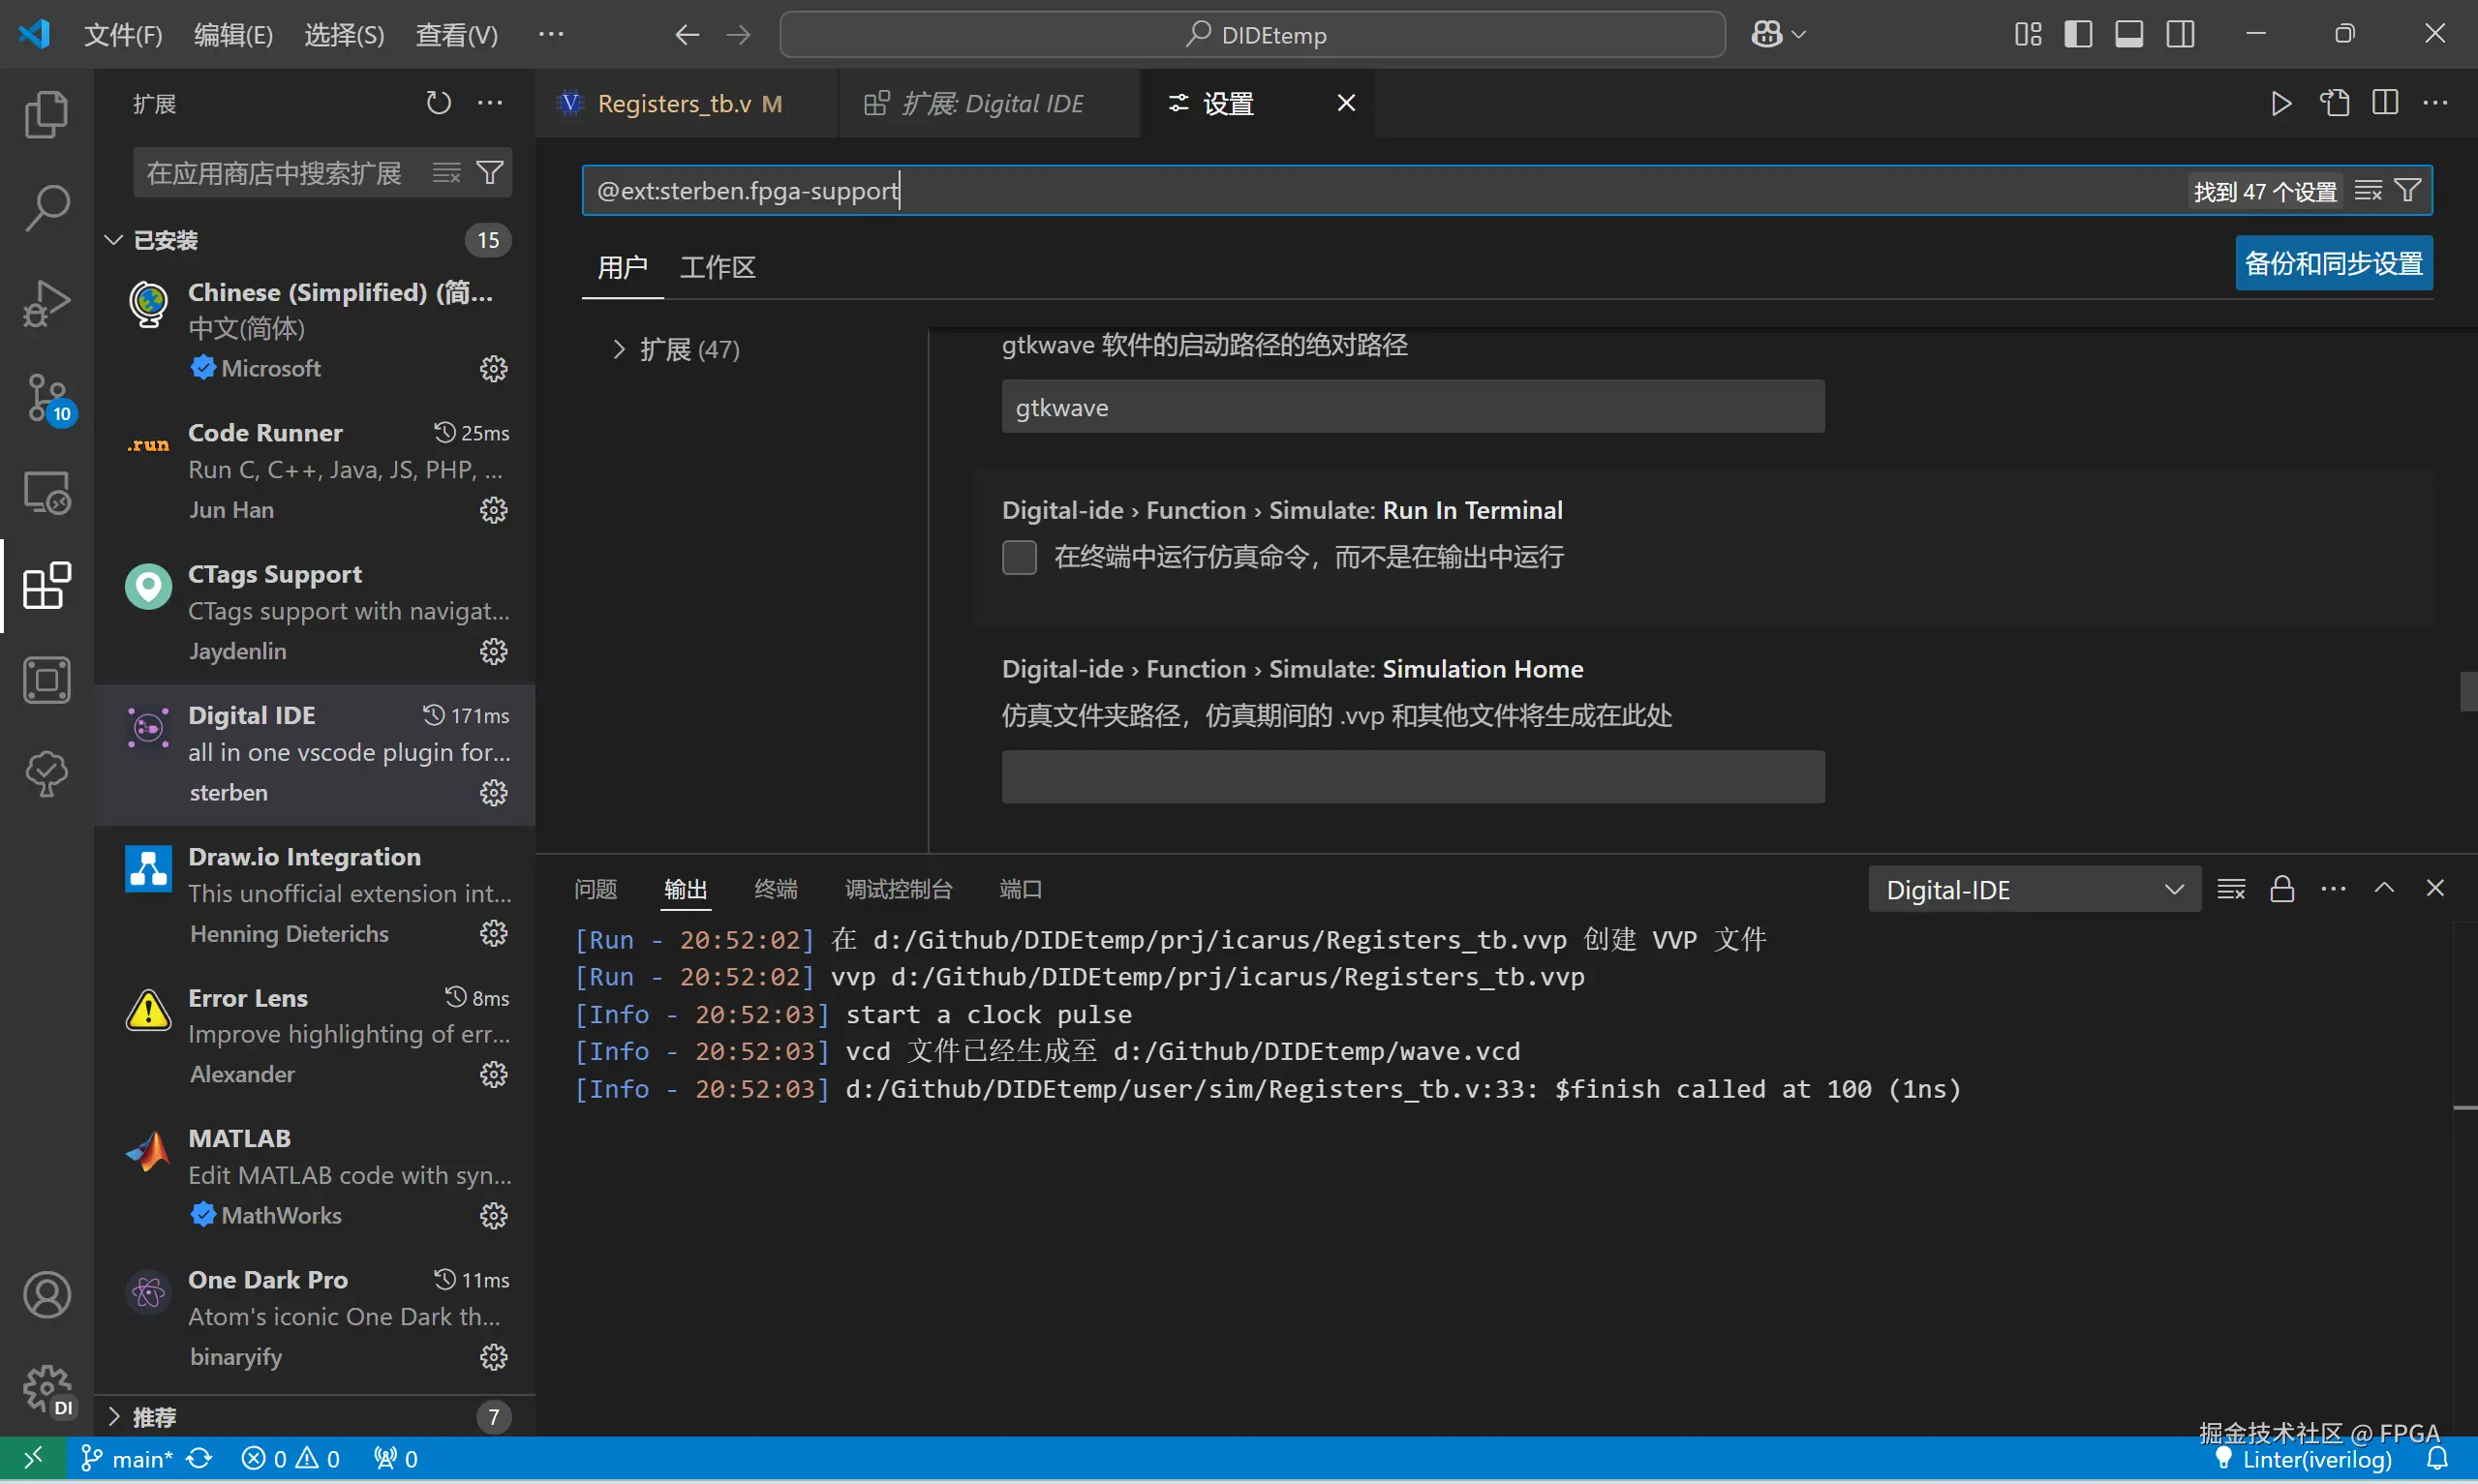
Task: Toggle primary side bar layout button
Action: 2078,35
